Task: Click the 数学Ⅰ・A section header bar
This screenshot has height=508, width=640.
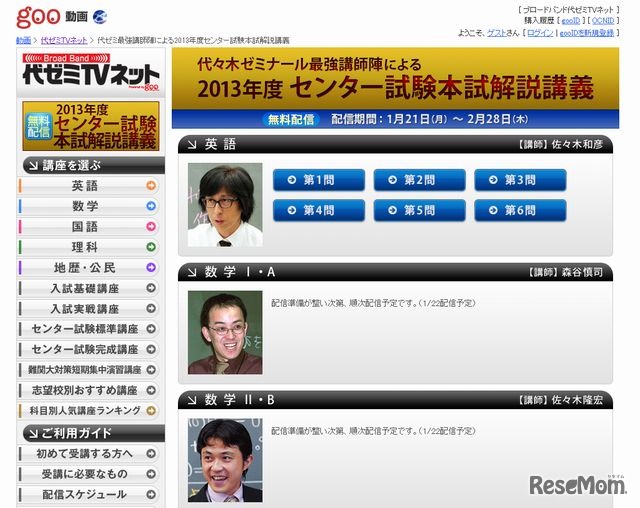Action: (396, 272)
